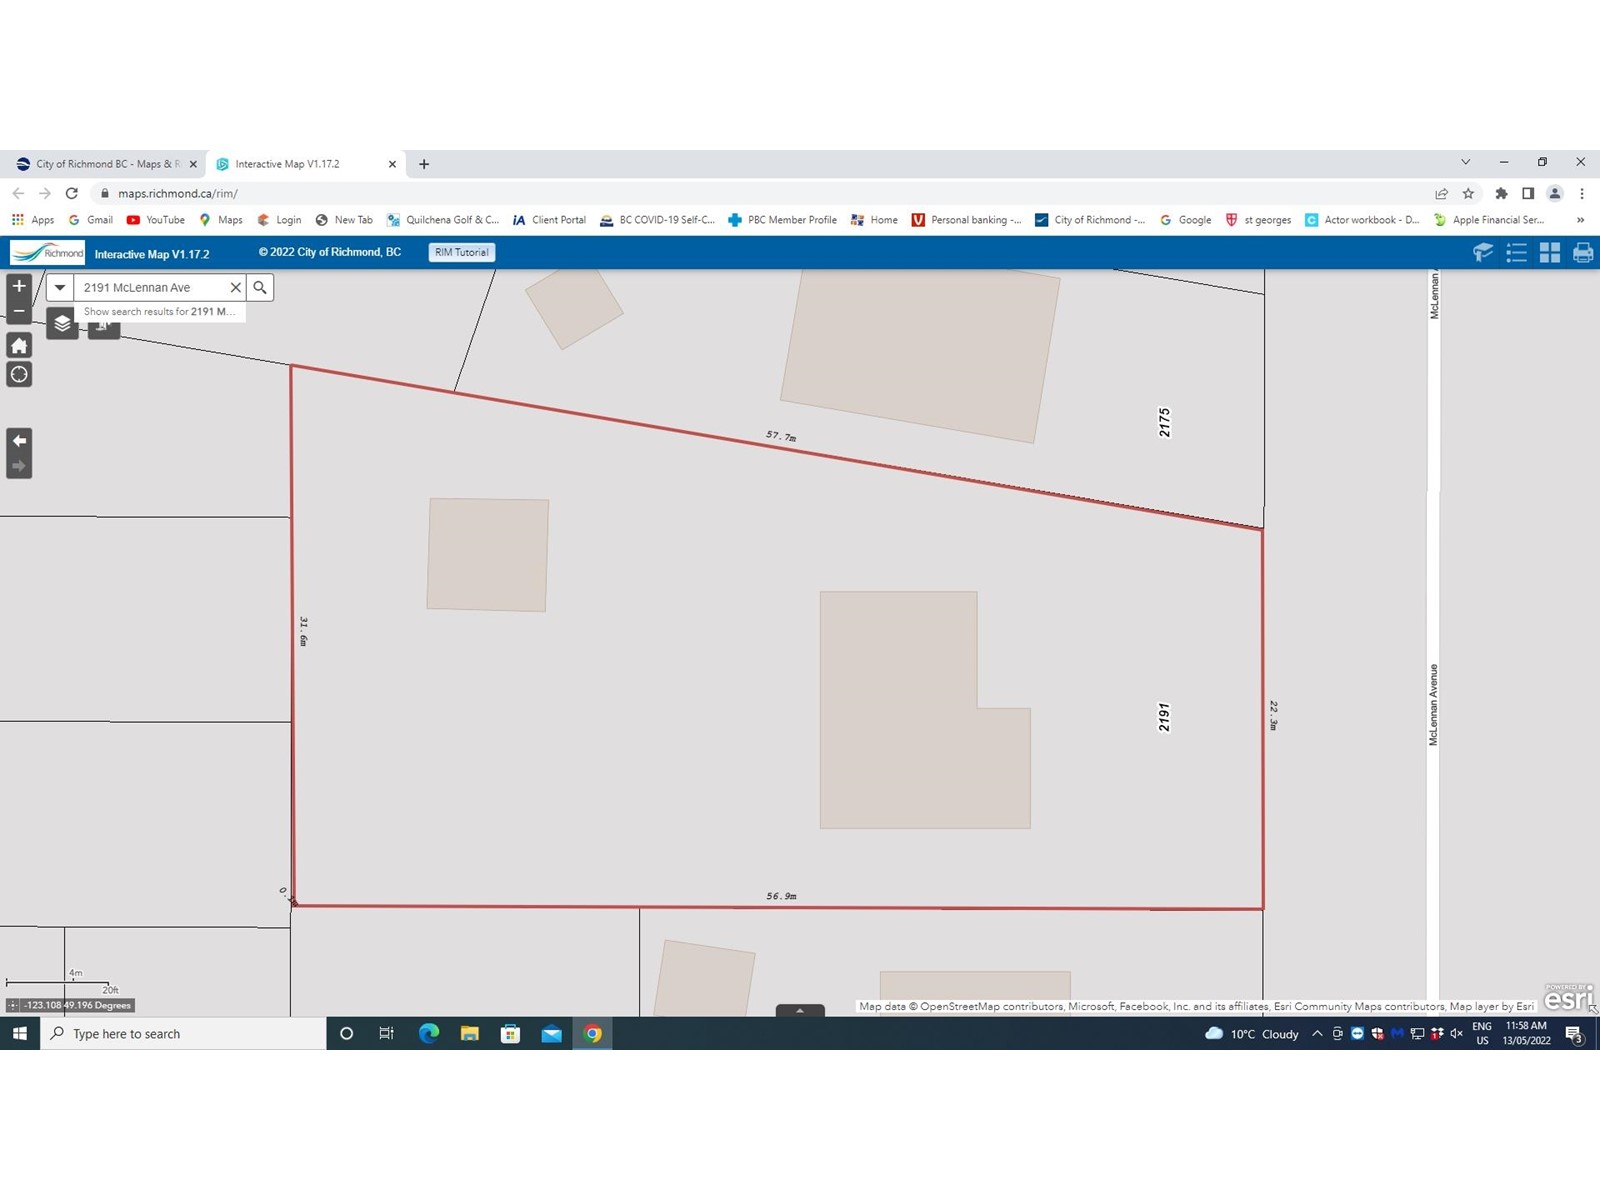Clear the 2191 McLennan Ave search text

point(236,288)
